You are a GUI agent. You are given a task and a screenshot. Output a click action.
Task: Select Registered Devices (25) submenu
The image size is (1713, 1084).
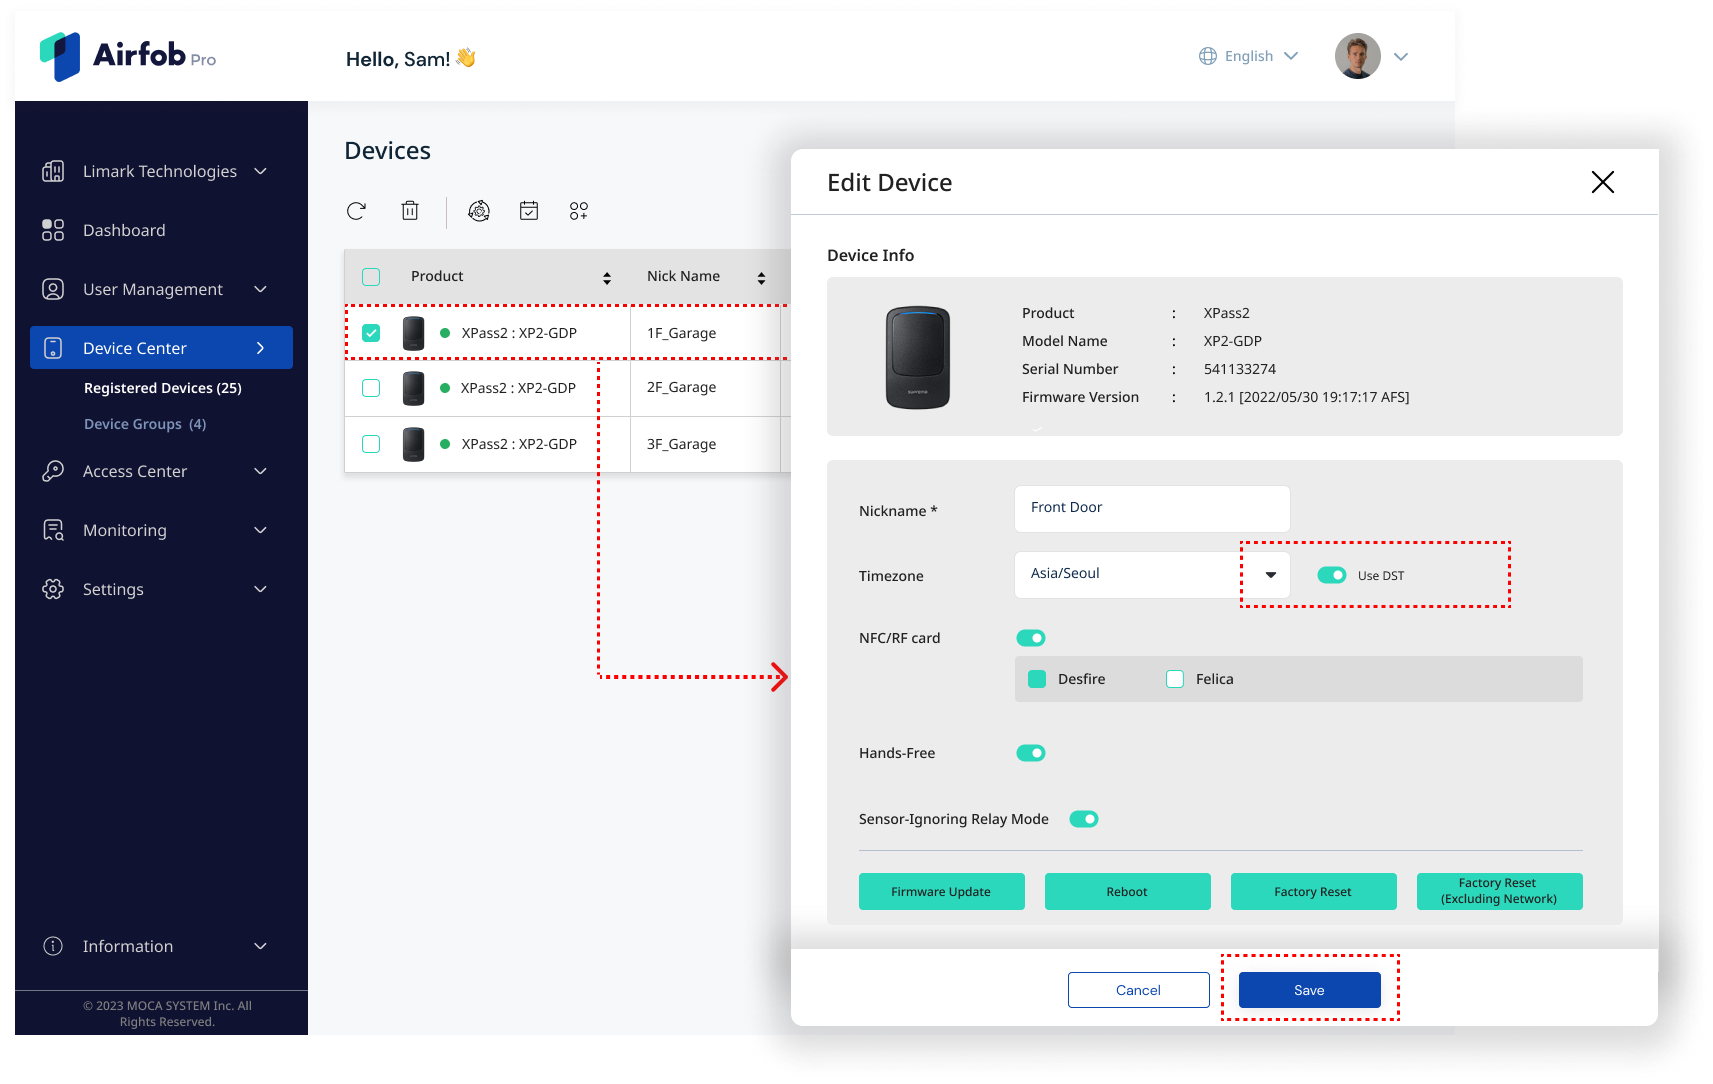point(163,388)
